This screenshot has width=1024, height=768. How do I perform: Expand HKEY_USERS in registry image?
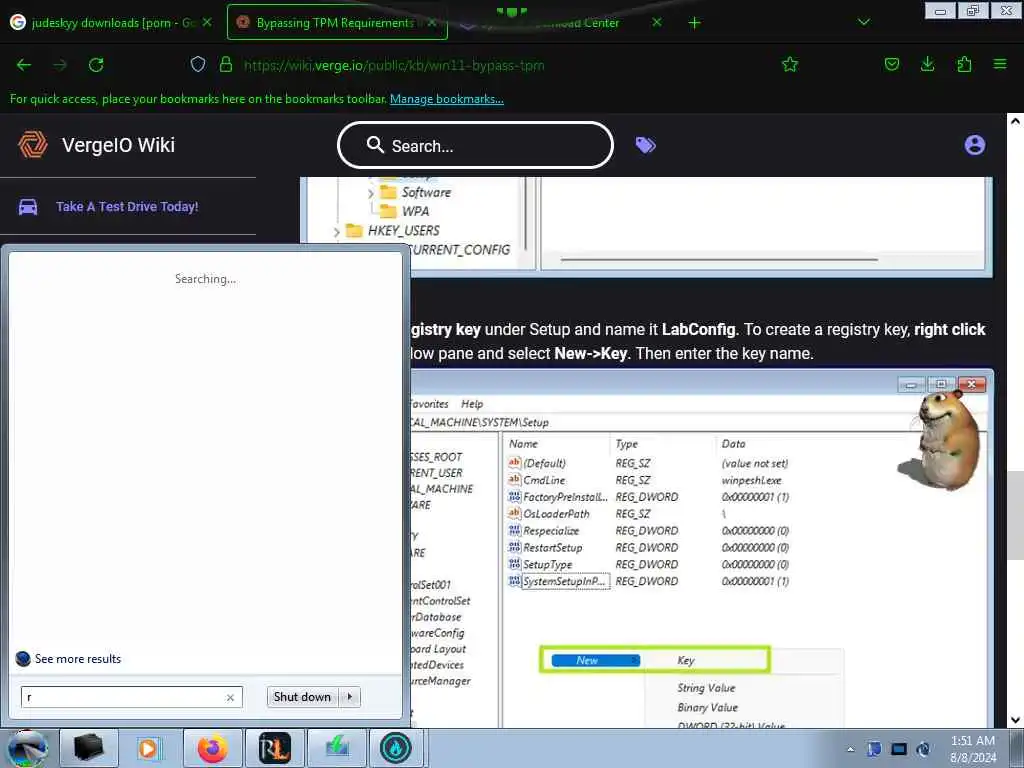(336, 231)
